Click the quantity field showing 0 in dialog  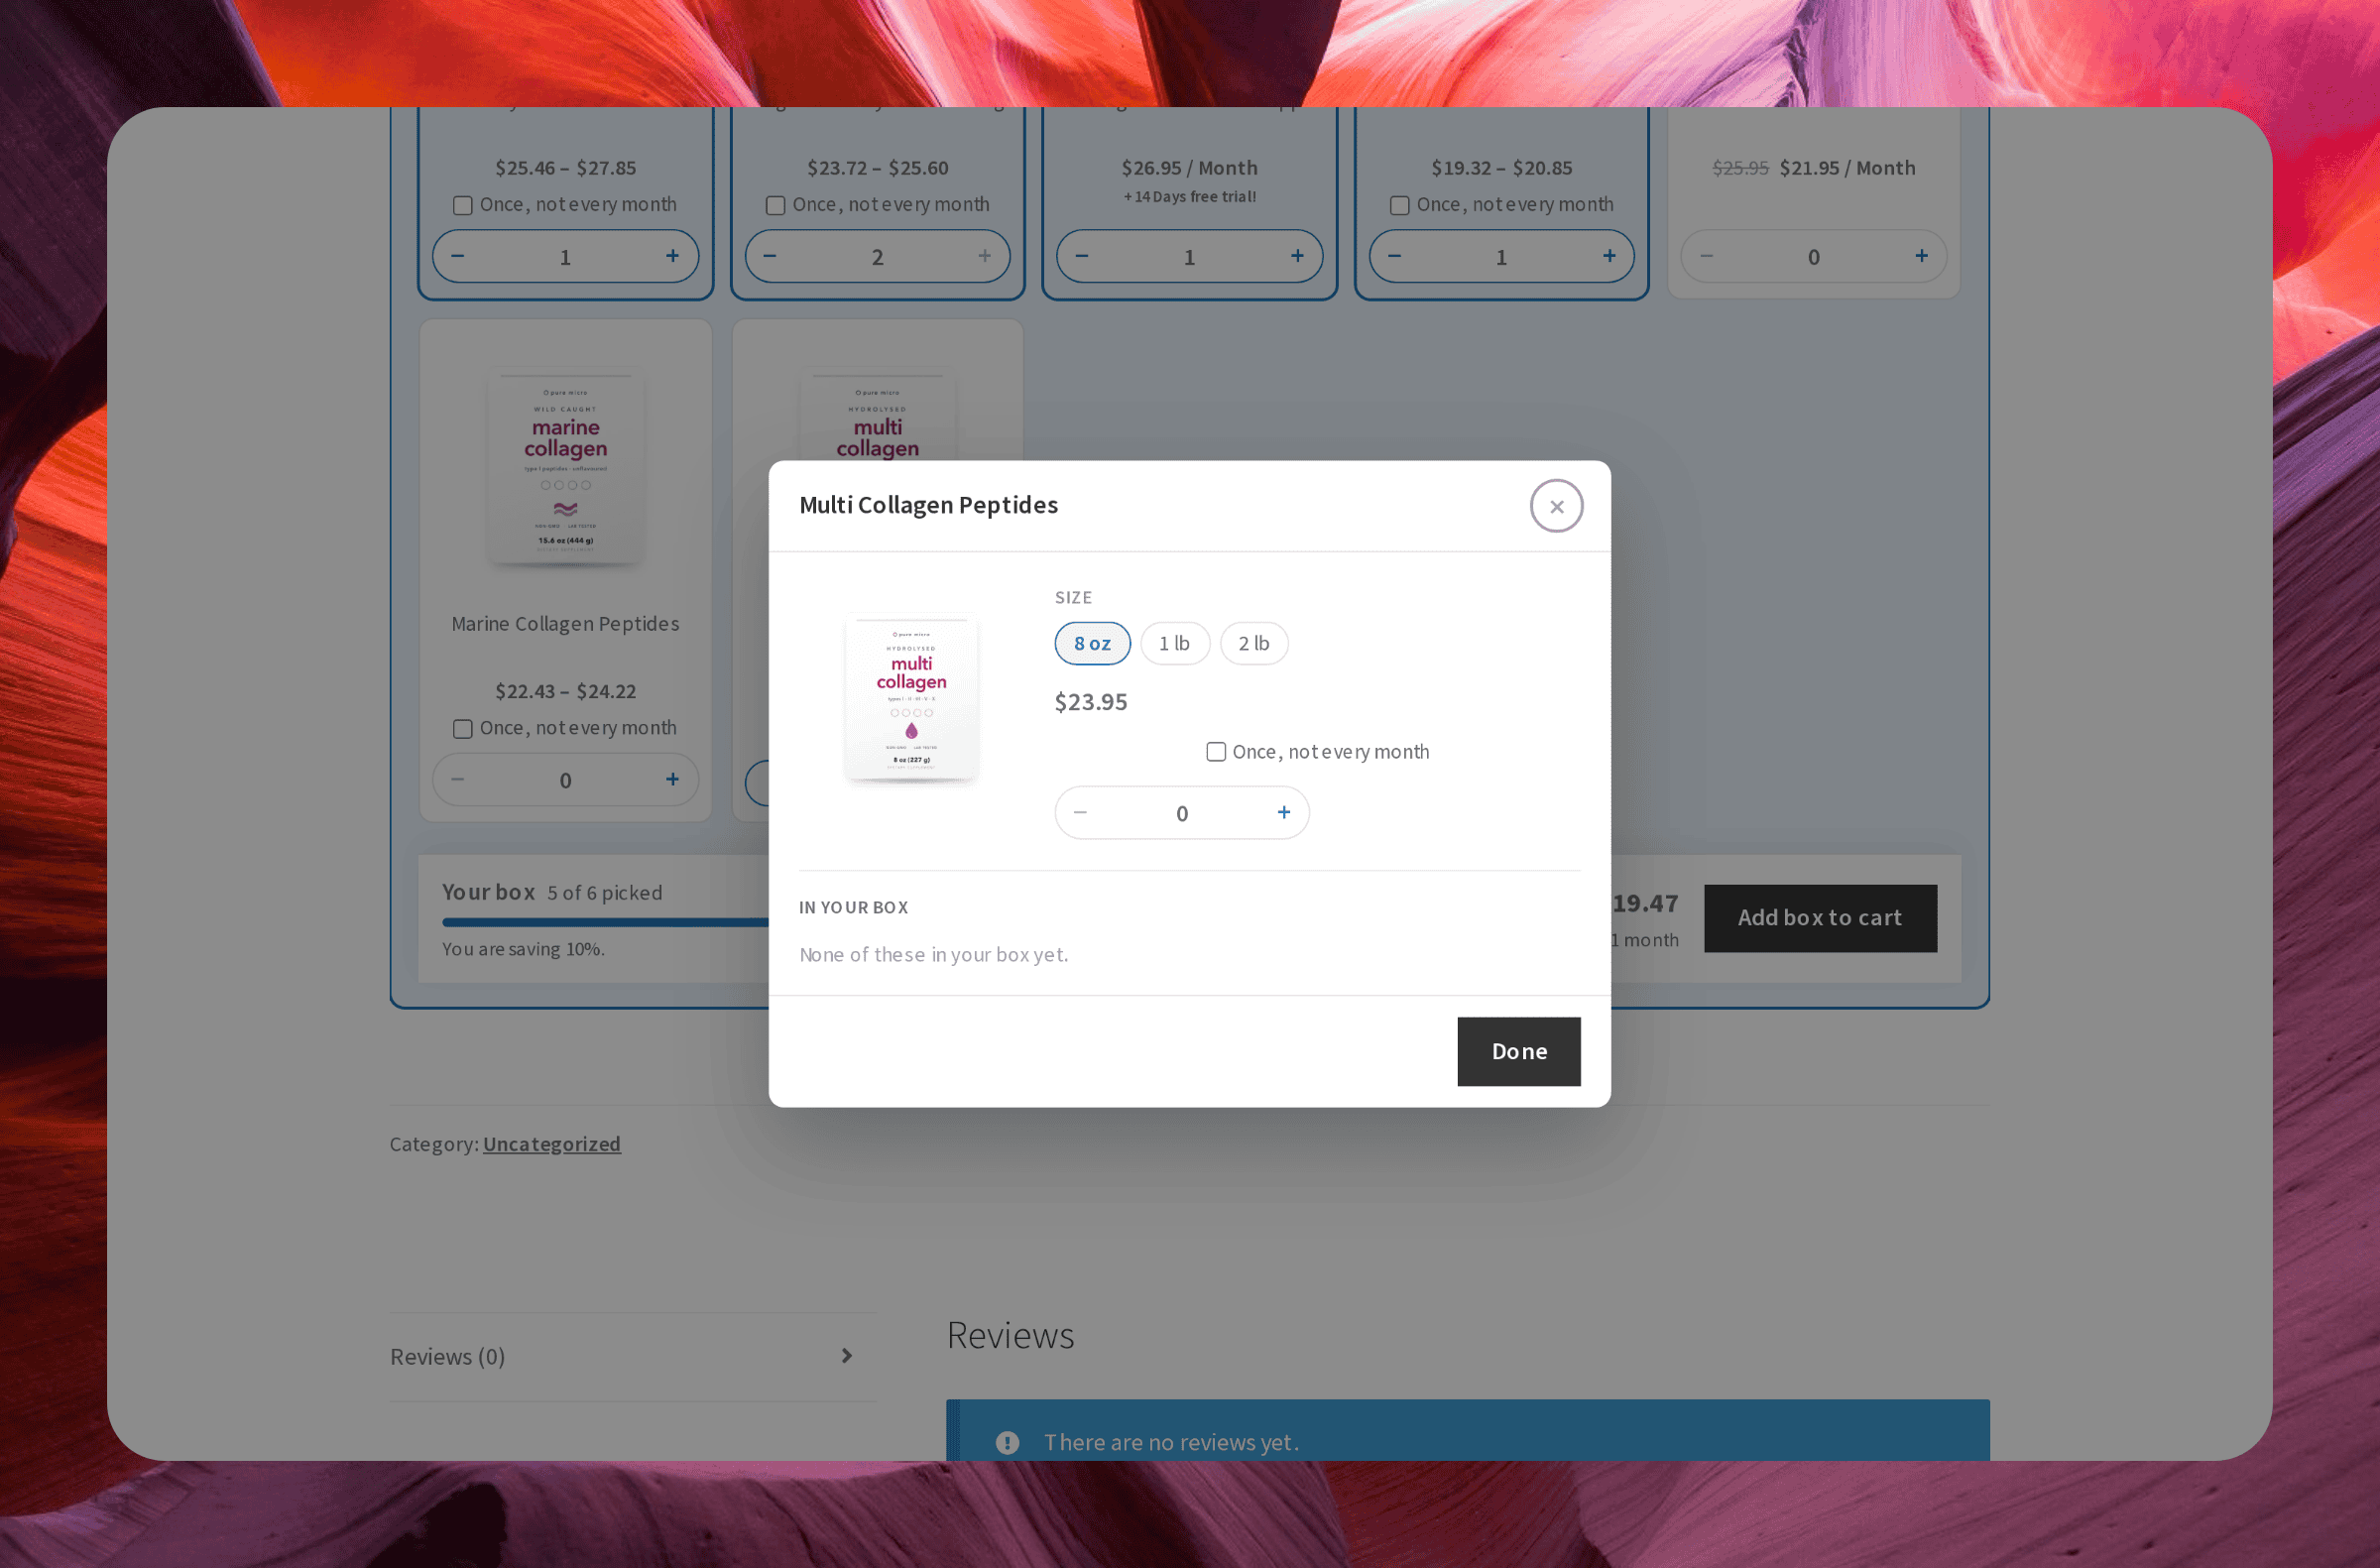(1182, 813)
